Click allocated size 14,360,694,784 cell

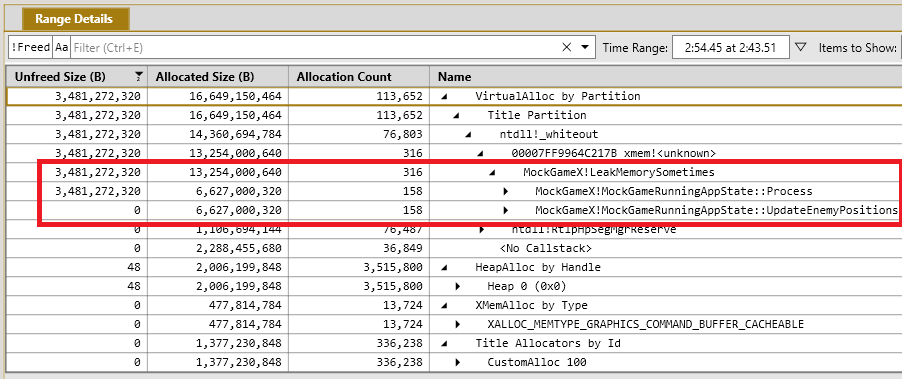click(219, 134)
